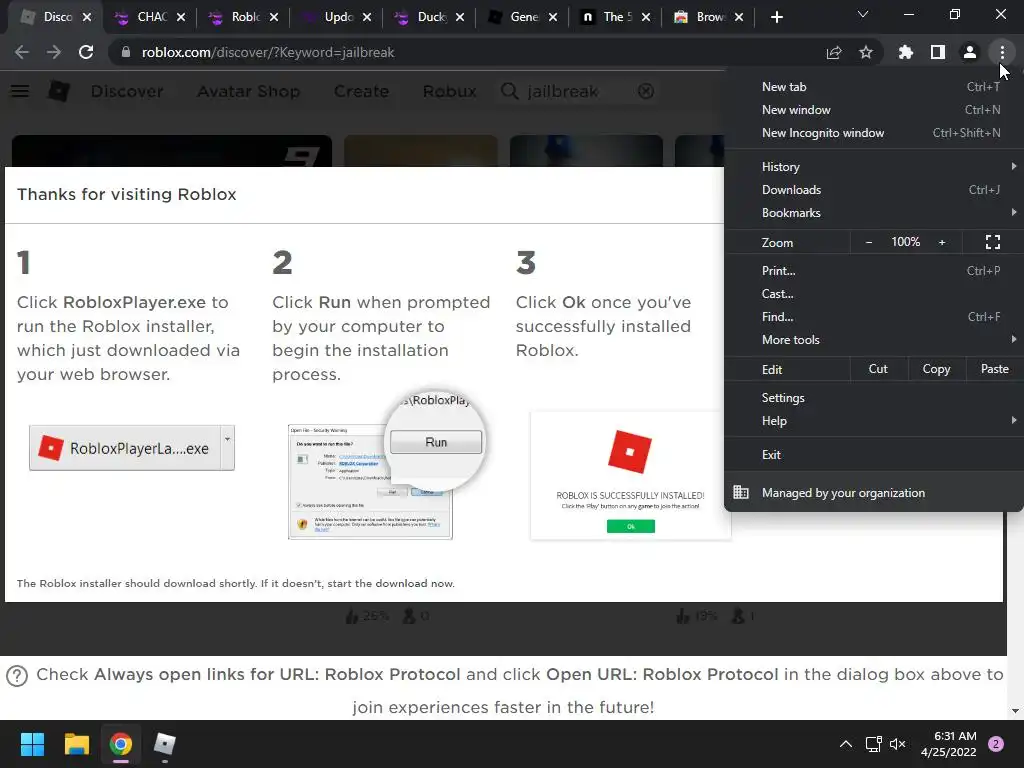Show hidden system tray icons
The height and width of the screenshot is (768, 1024).
tap(846, 744)
